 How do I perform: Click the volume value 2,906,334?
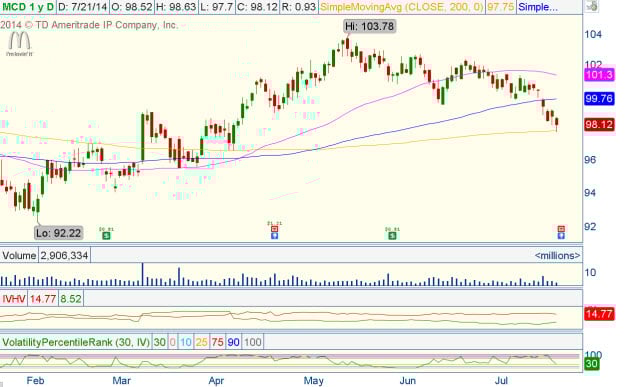(x=64, y=255)
